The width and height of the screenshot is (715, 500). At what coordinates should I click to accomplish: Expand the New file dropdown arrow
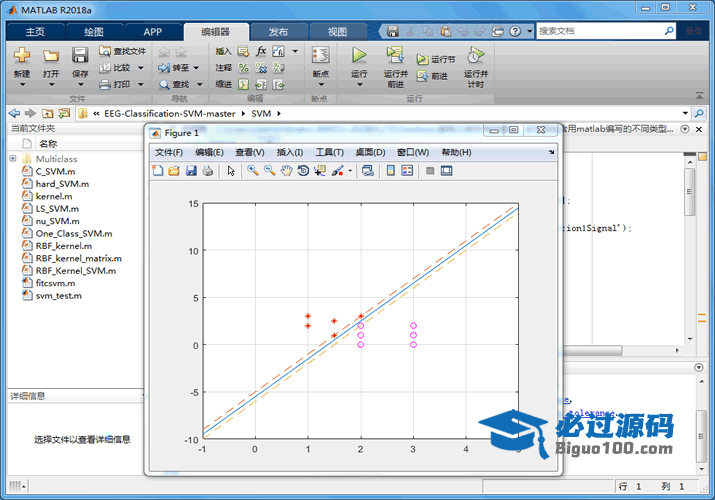pyautogui.click(x=21, y=84)
